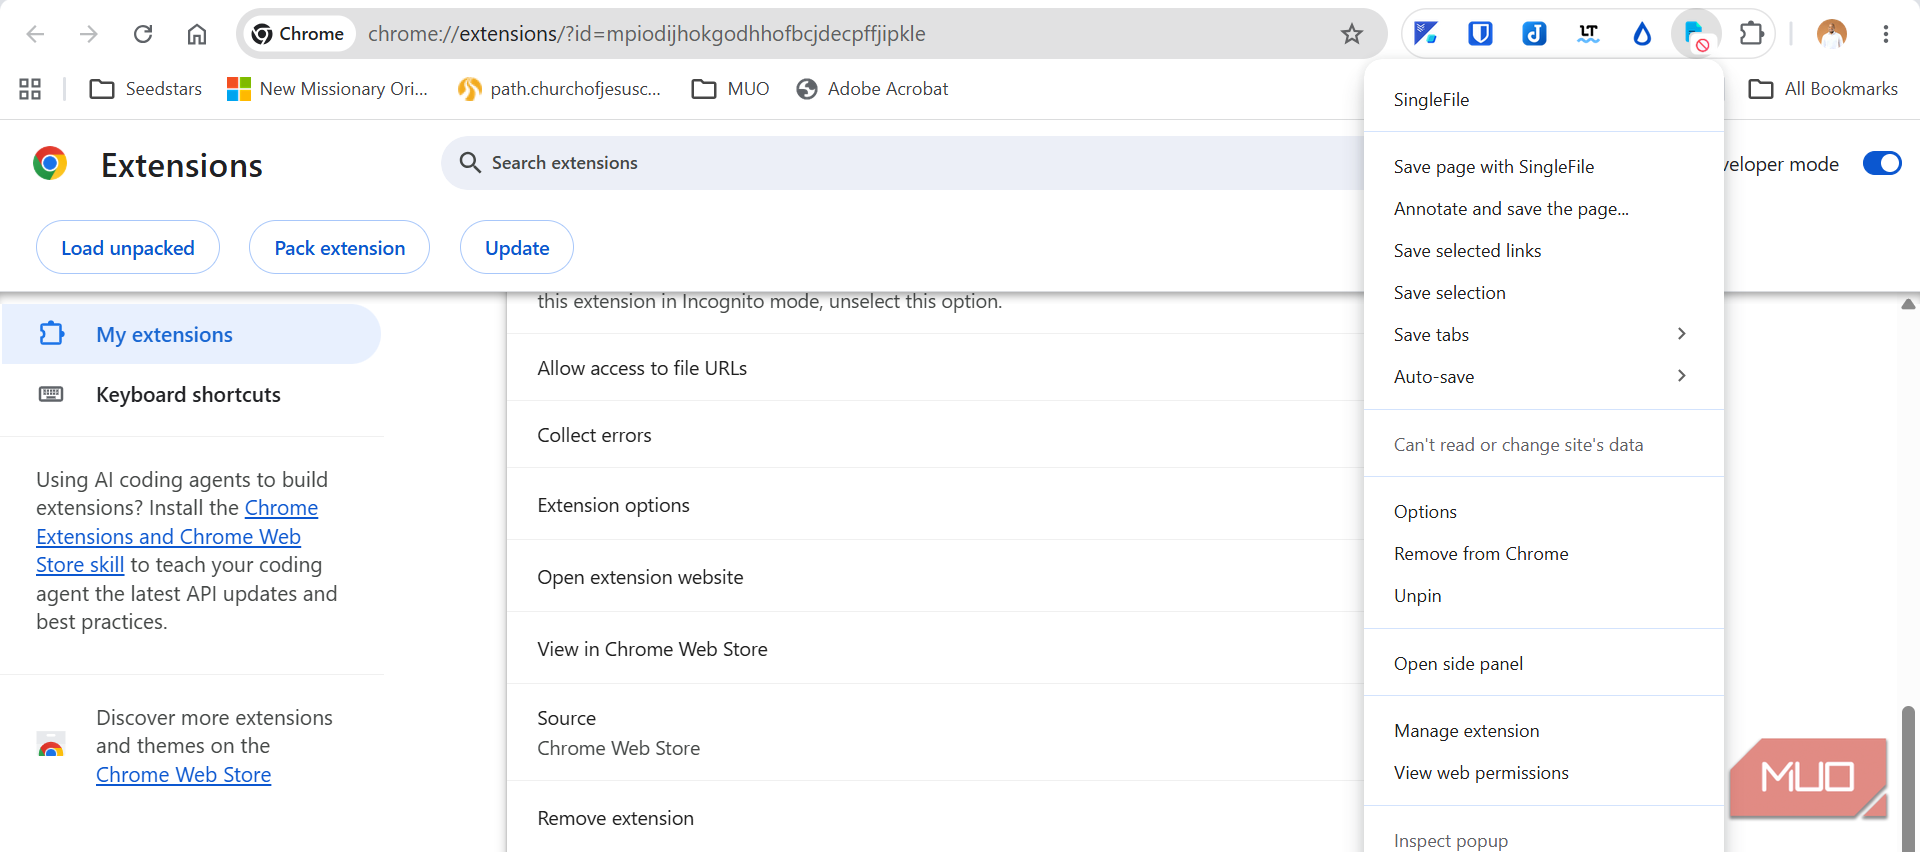Click the blue J extension icon
1920x852 pixels.
1534,34
